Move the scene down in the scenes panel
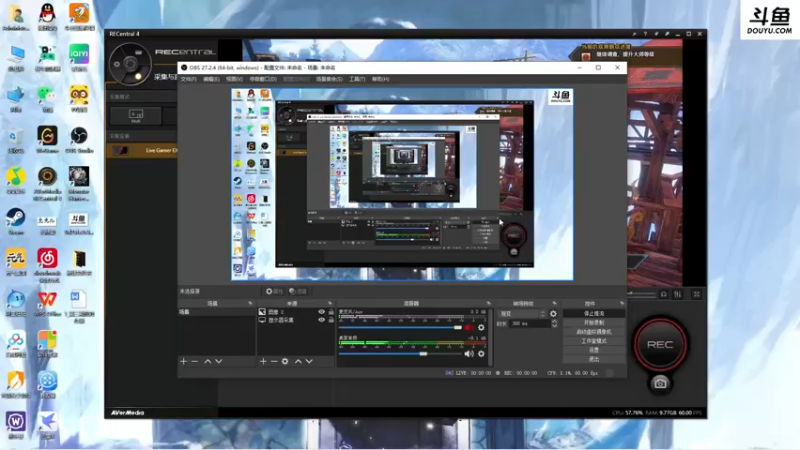This screenshot has width=800, height=450. coord(219,361)
